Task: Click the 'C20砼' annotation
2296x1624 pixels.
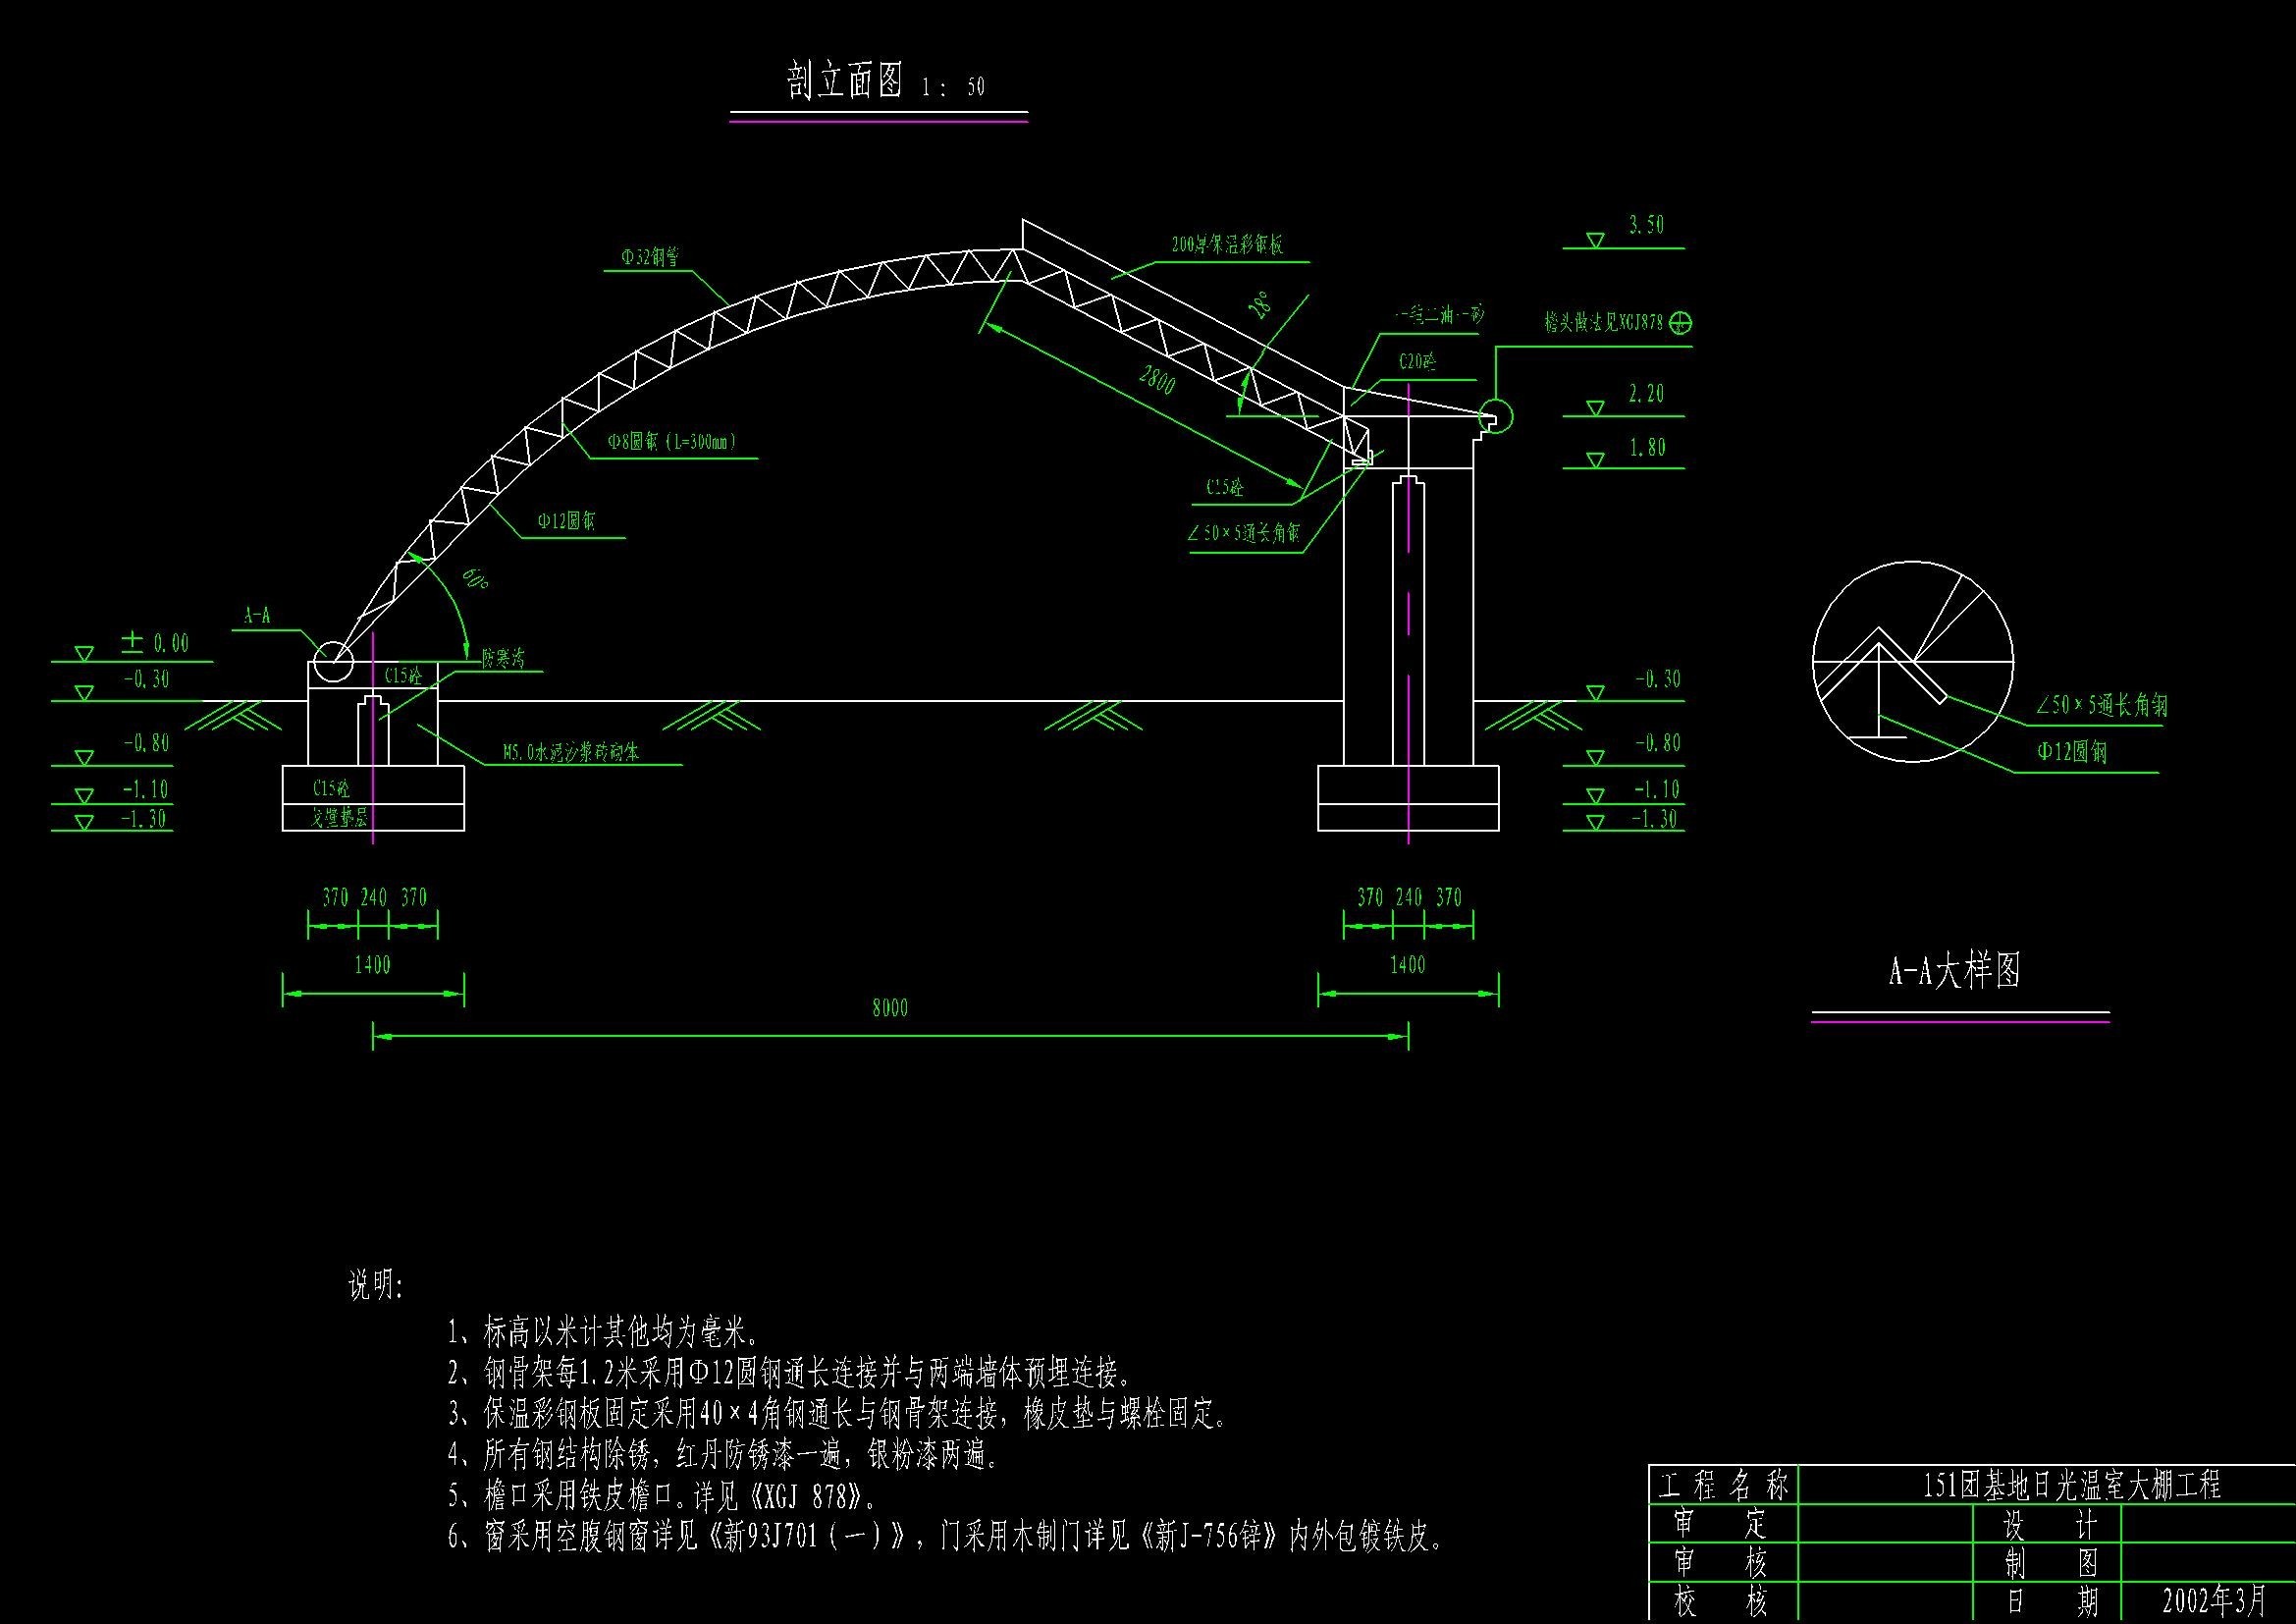Action: 1417,362
